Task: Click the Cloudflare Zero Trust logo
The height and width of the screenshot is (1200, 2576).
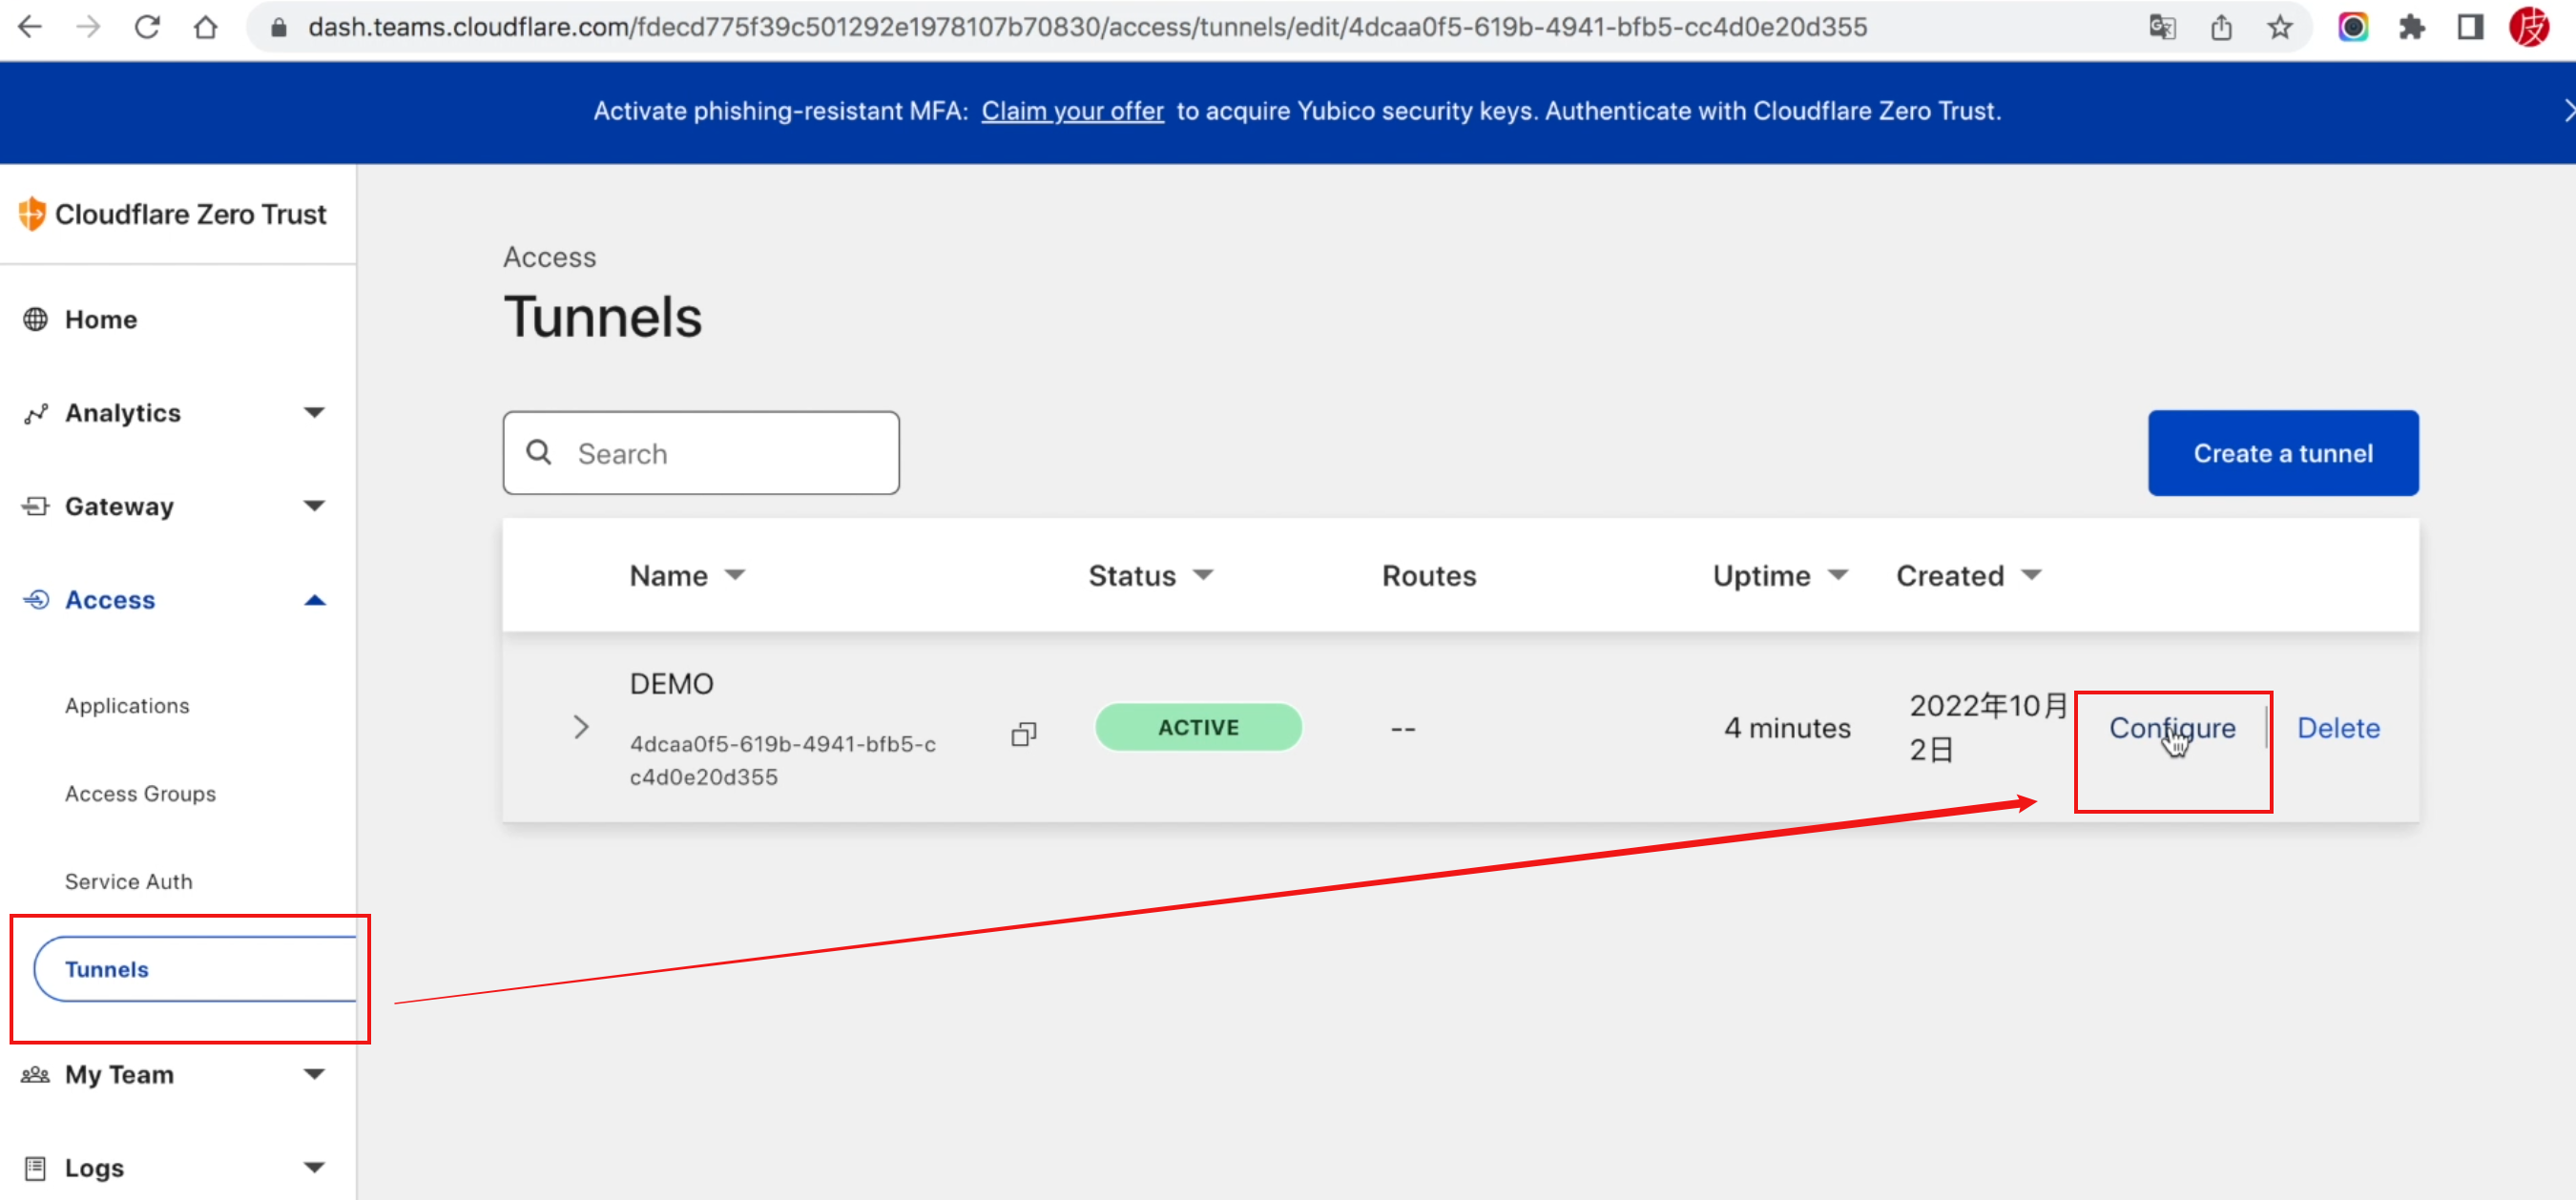Action: point(172,214)
